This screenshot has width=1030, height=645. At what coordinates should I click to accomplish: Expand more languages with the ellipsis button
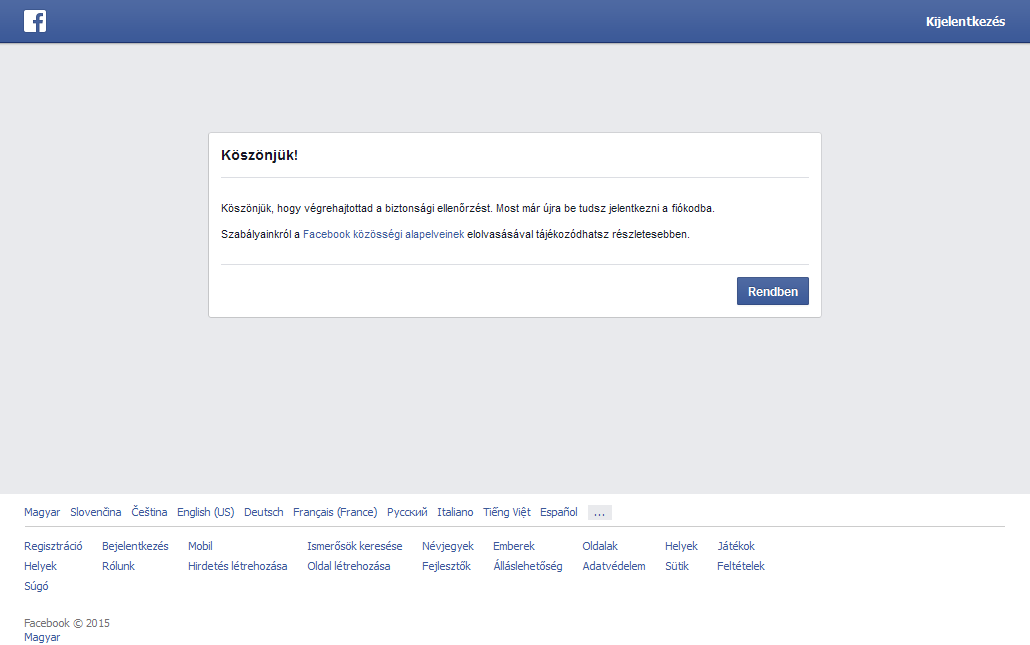click(x=599, y=512)
